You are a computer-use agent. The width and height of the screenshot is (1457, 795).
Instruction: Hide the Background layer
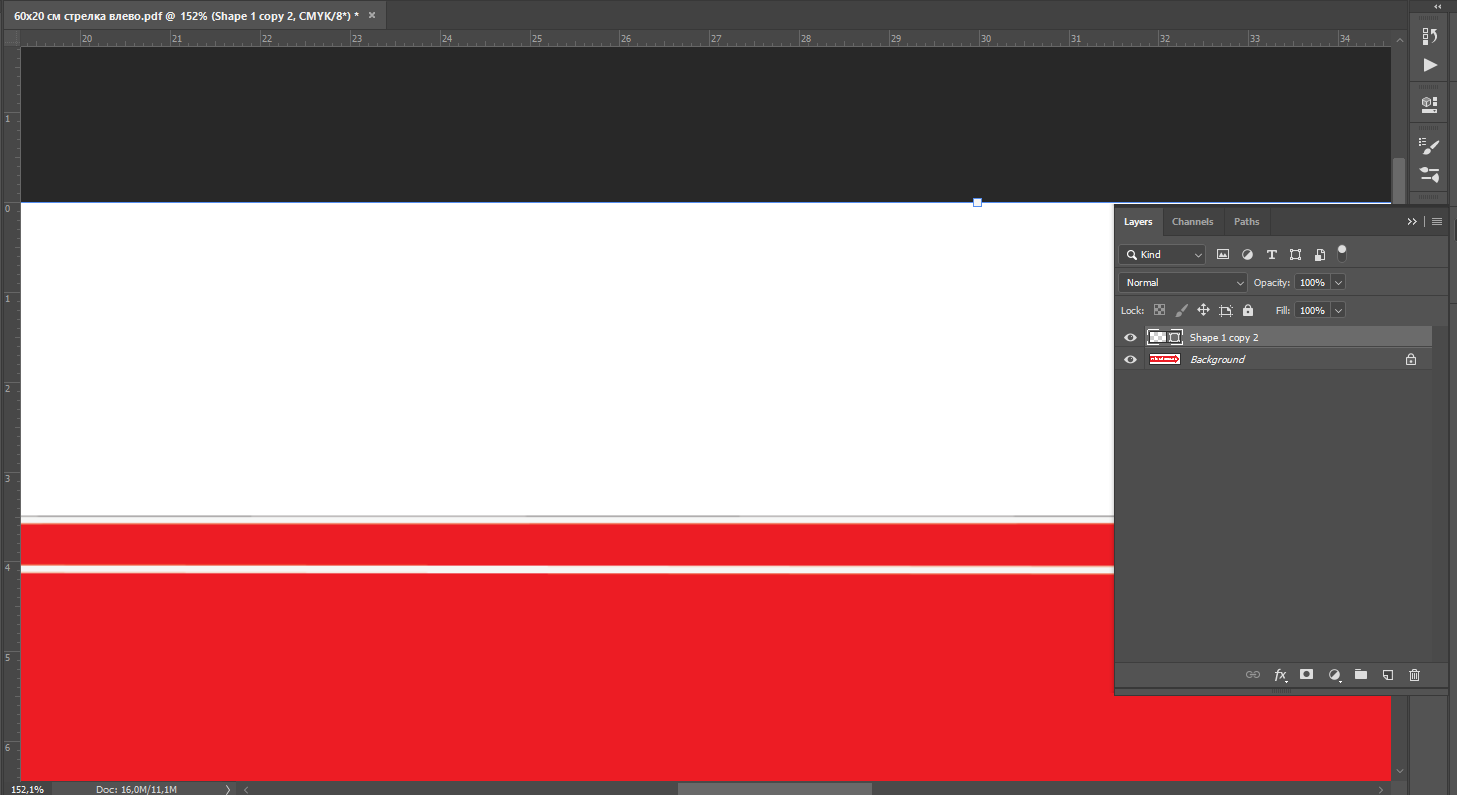pos(1130,360)
